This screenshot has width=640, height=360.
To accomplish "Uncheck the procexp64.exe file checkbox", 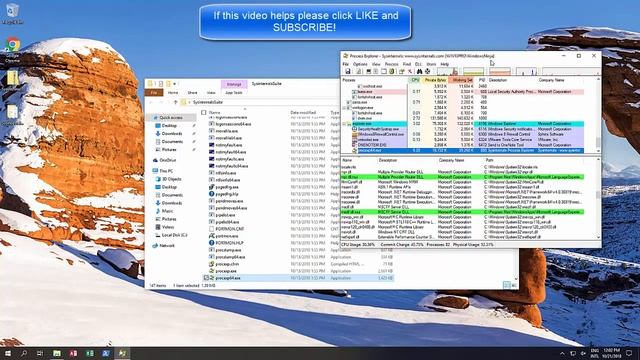I will [x=207, y=278].
